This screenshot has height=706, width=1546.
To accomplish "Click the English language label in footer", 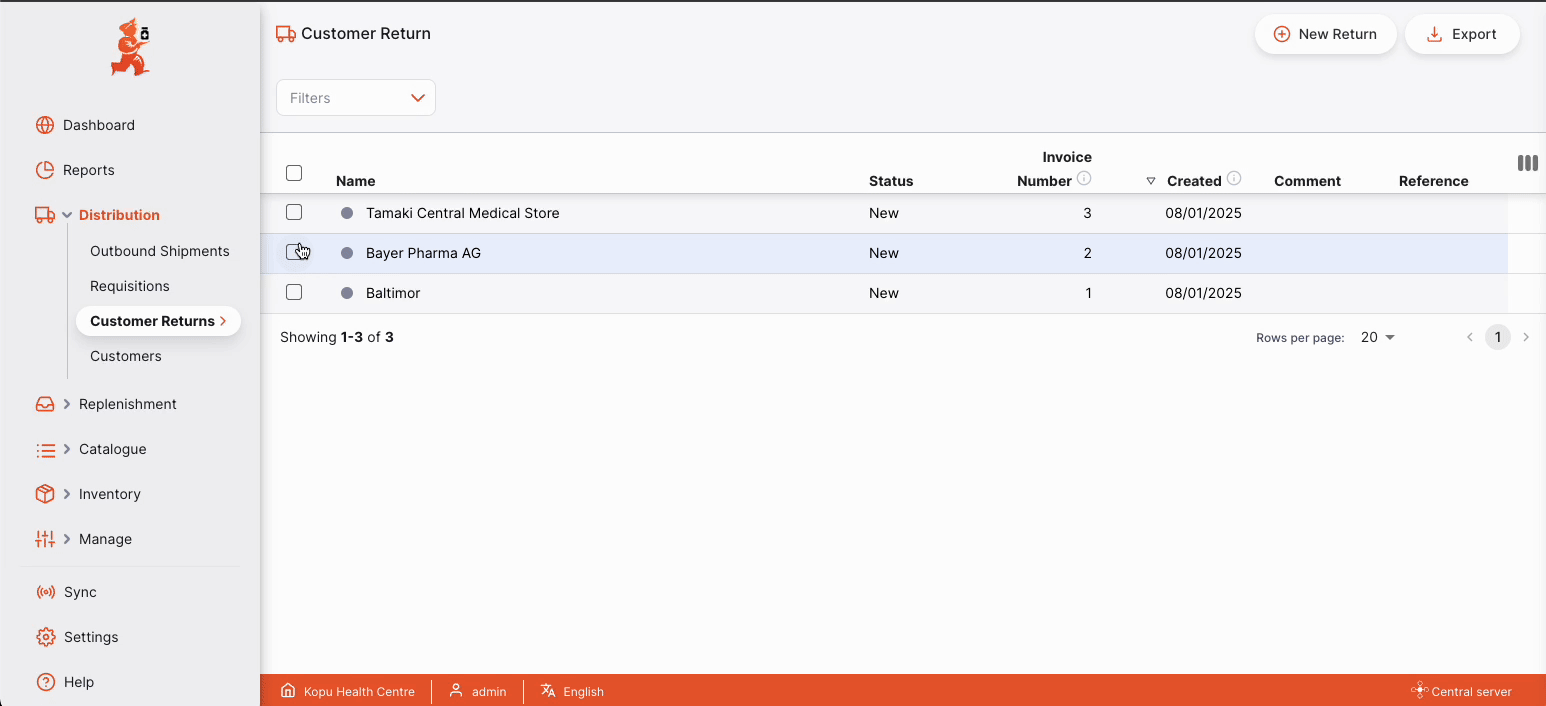I will tap(584, 691).
